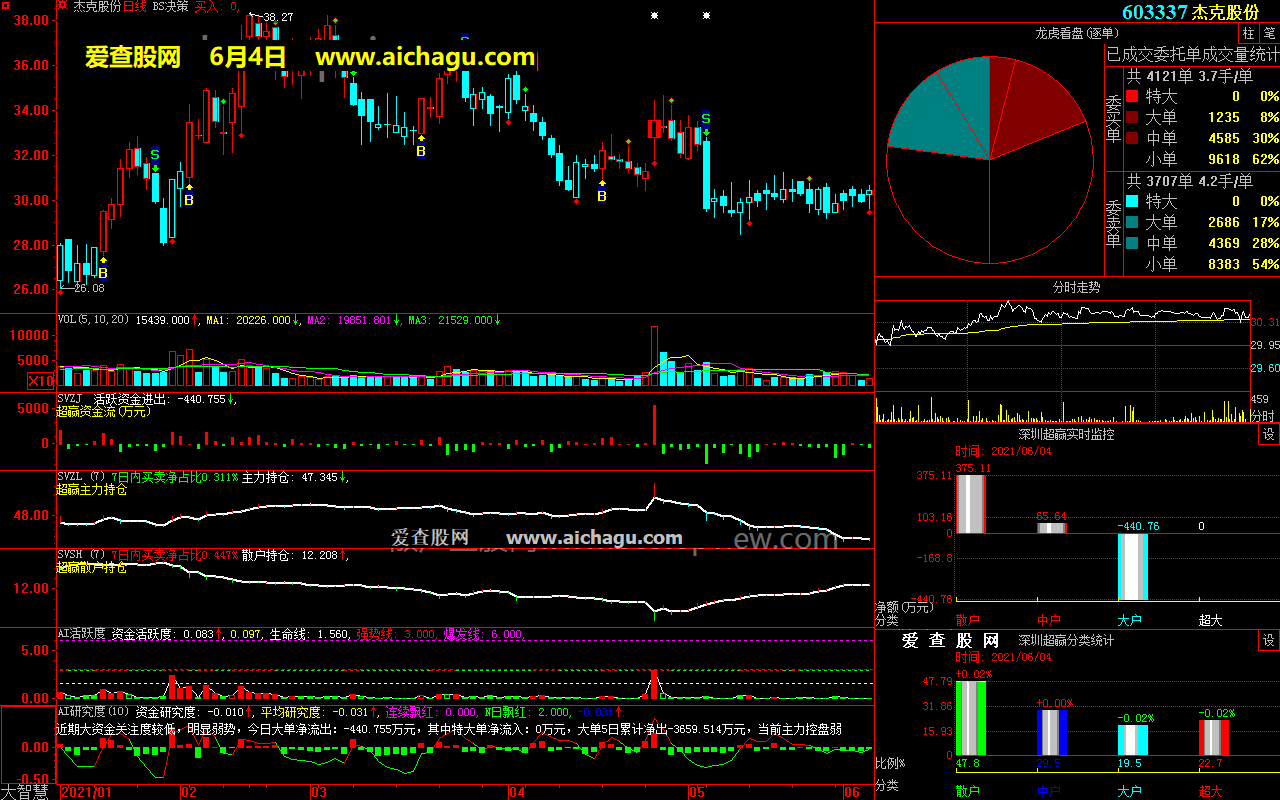Jump to the 02 month marker

tap(189, 792)
